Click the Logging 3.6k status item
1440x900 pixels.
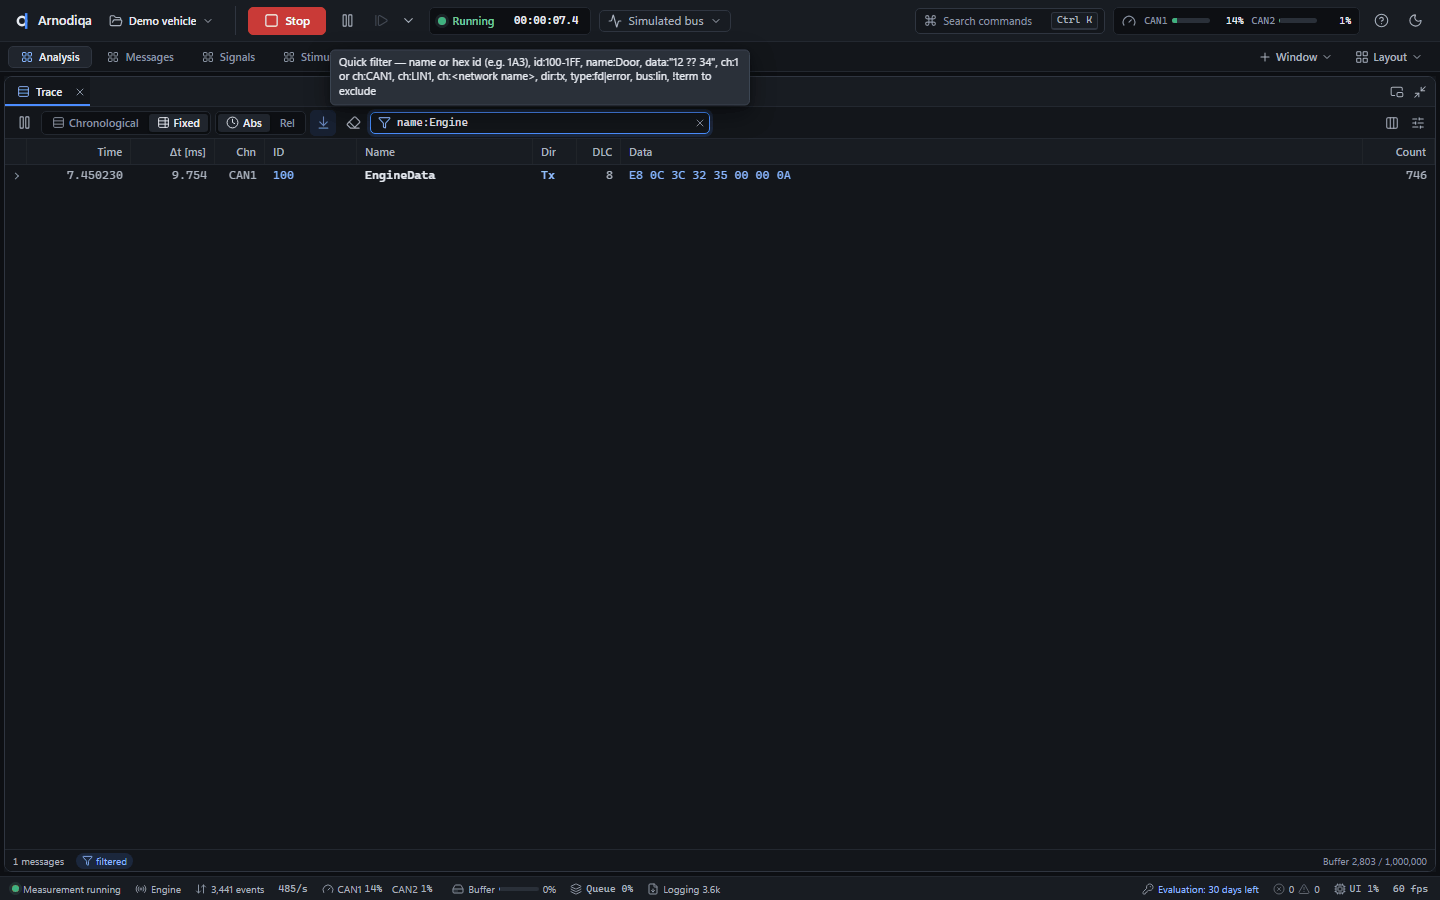[684, 889]
